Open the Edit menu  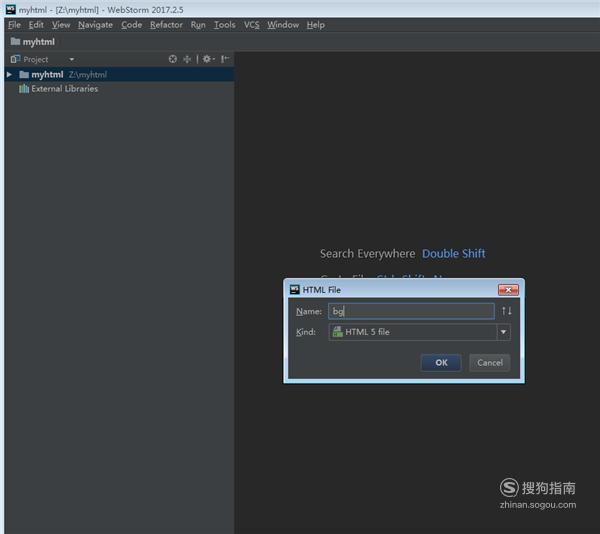(x=36, y=25)
